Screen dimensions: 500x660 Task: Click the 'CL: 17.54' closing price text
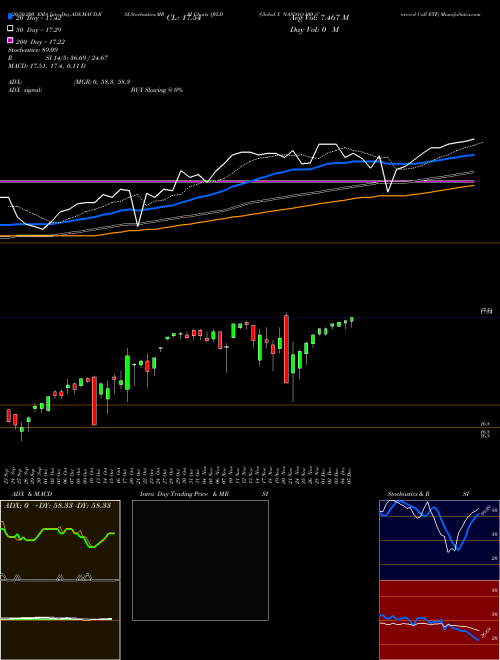[x=184, y=18]
